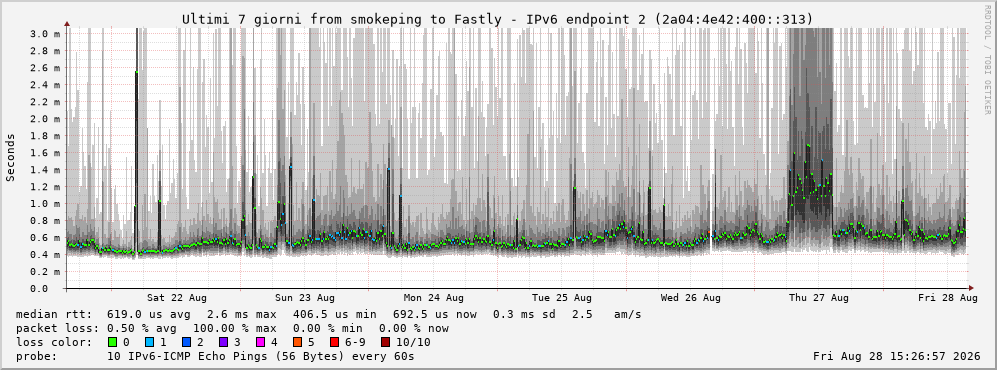997x370 pixels.
Task: Click the RRDTOOL / TOBI OETIKER vertical text
Action: pos(987,59)
